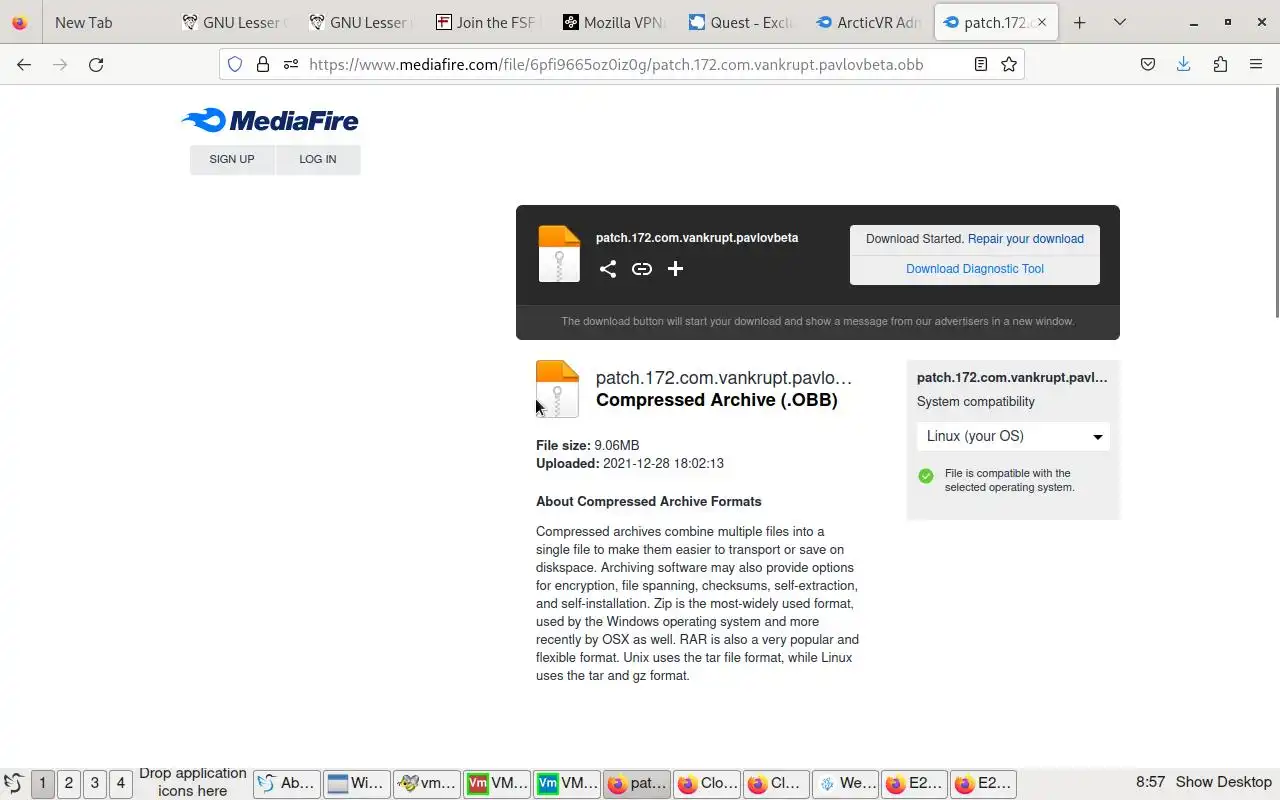
Task: Switch to virtual desktop 4
Action: [121, 783]
